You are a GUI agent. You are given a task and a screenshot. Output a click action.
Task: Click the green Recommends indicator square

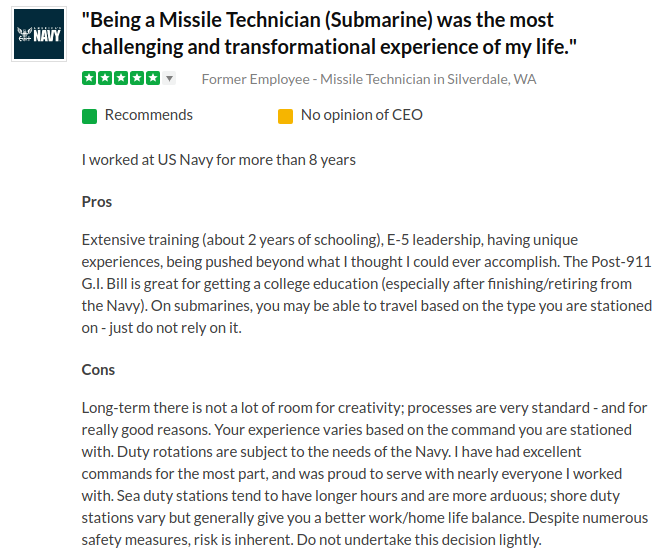pos(89,115)
